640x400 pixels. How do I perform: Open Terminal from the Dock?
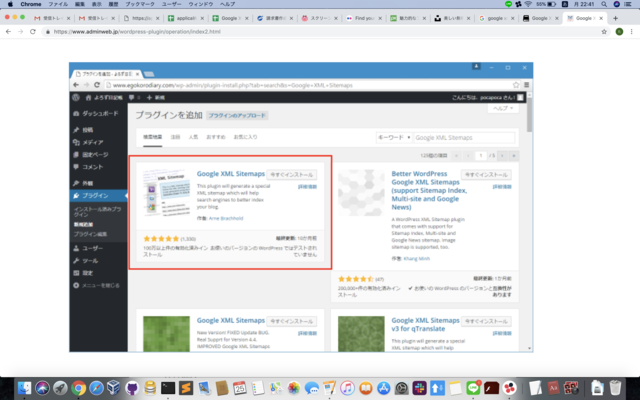pos(168,388)
